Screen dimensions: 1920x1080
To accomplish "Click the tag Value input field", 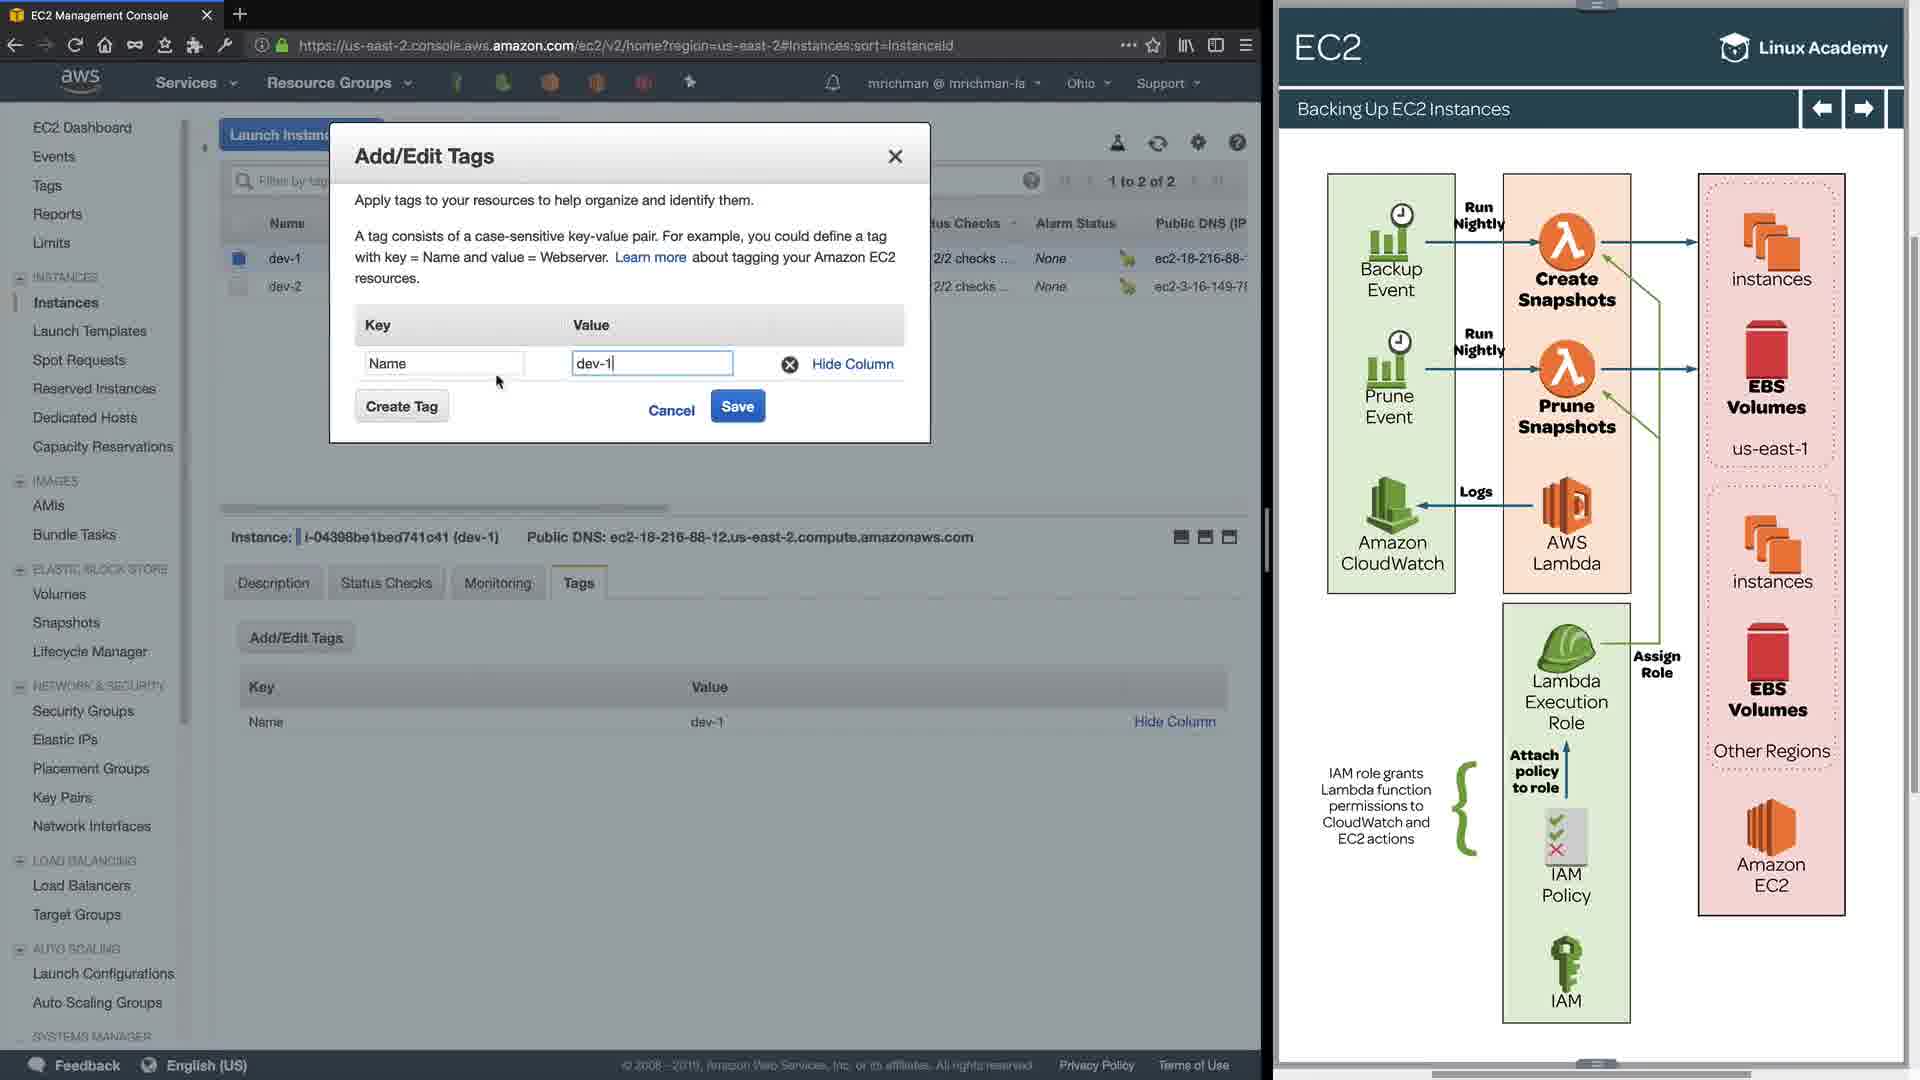I will coord(651,363).
